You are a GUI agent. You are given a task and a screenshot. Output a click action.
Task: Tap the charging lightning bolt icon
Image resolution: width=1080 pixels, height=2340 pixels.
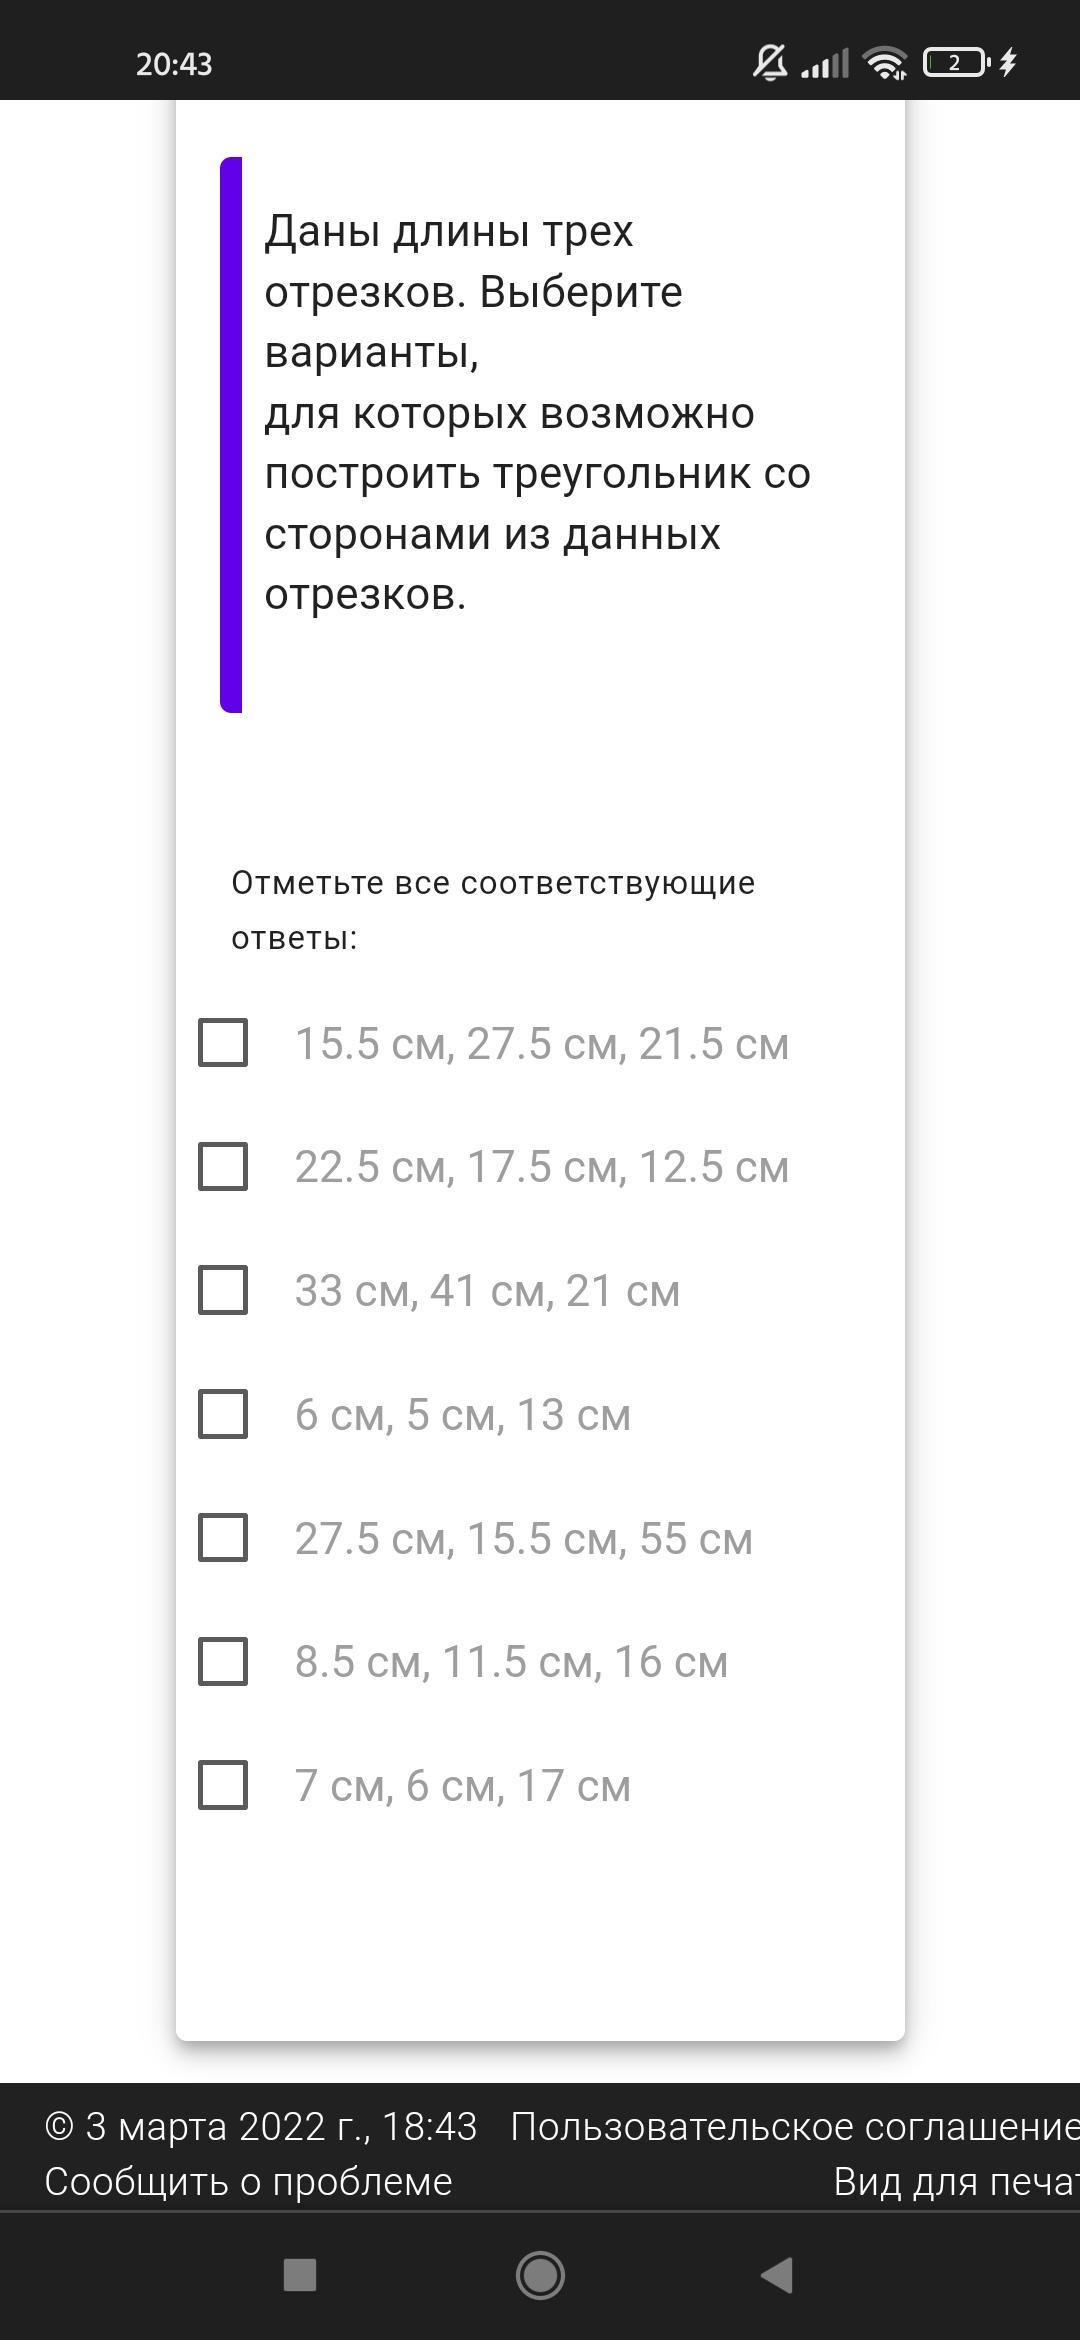click(x=1008, y=63)
